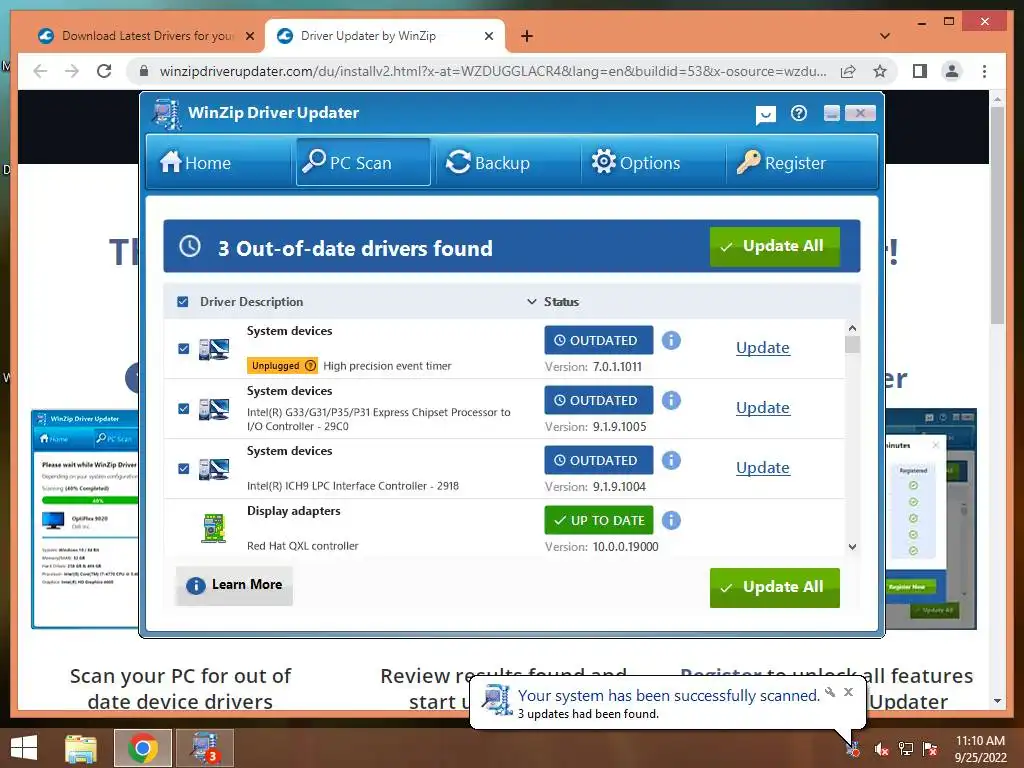Toggle the select-all Driver Description checkbox
This screenshot has height=768, width=1024.
click(183, 302)
